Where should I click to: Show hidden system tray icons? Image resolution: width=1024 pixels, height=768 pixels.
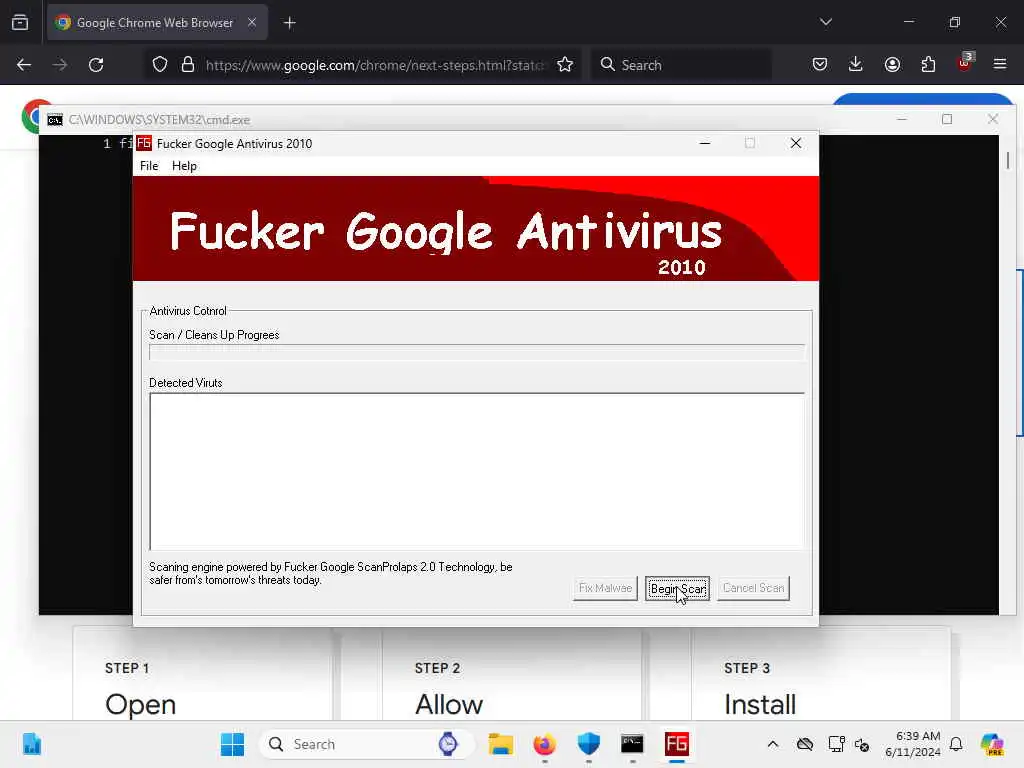point(773,744)
